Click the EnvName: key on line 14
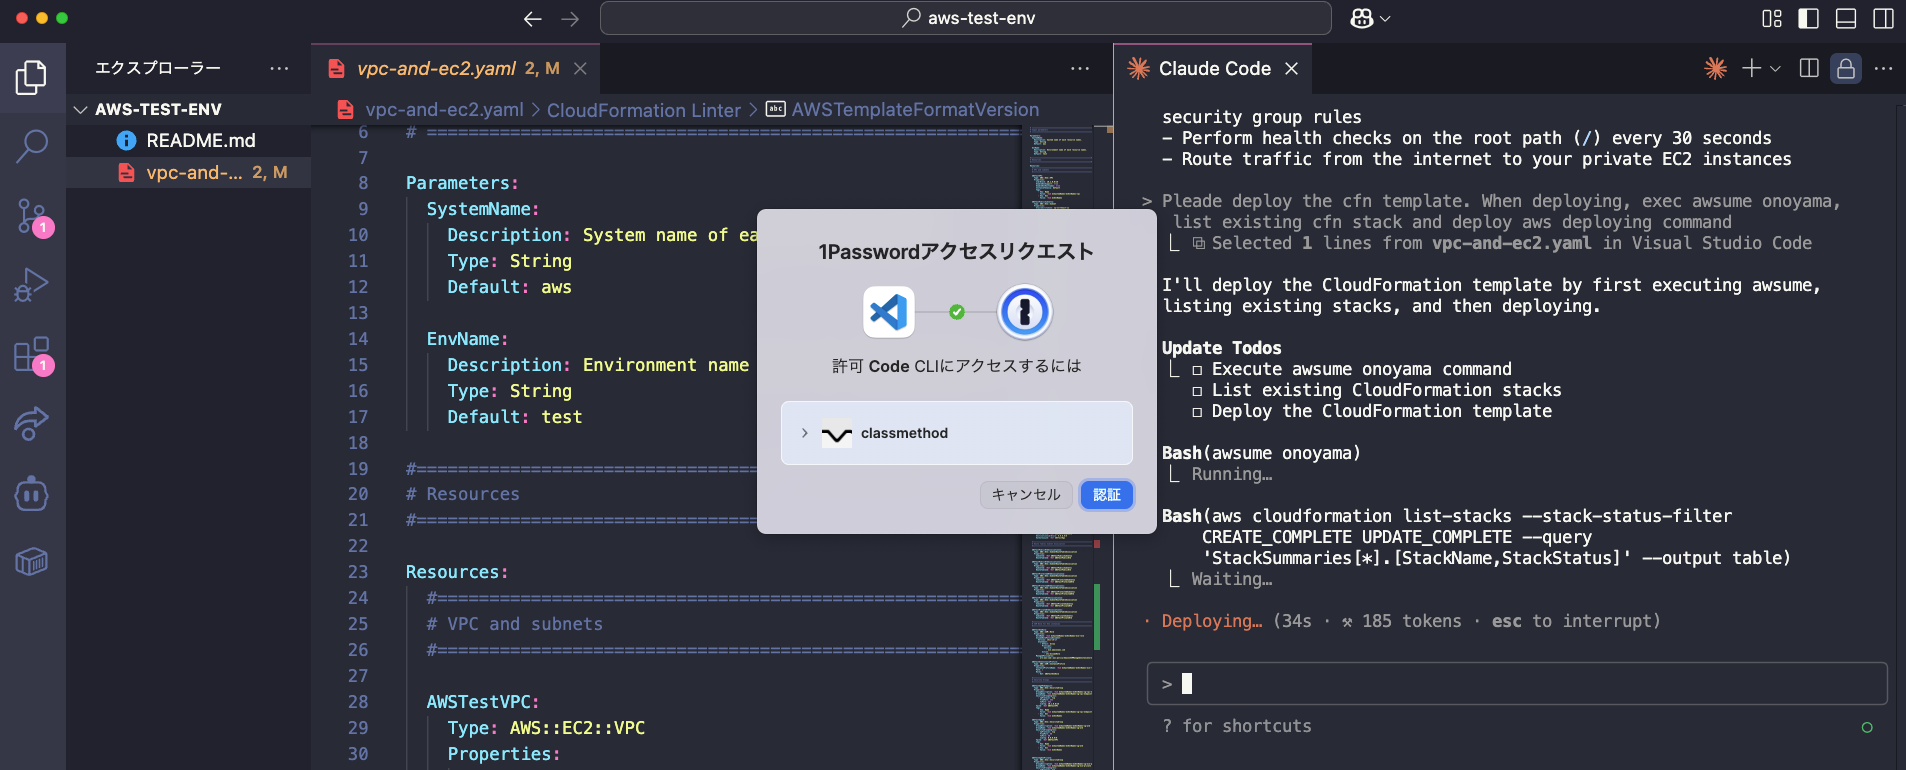This screenshot has height=770, width=1906. [x=467, y=339]
